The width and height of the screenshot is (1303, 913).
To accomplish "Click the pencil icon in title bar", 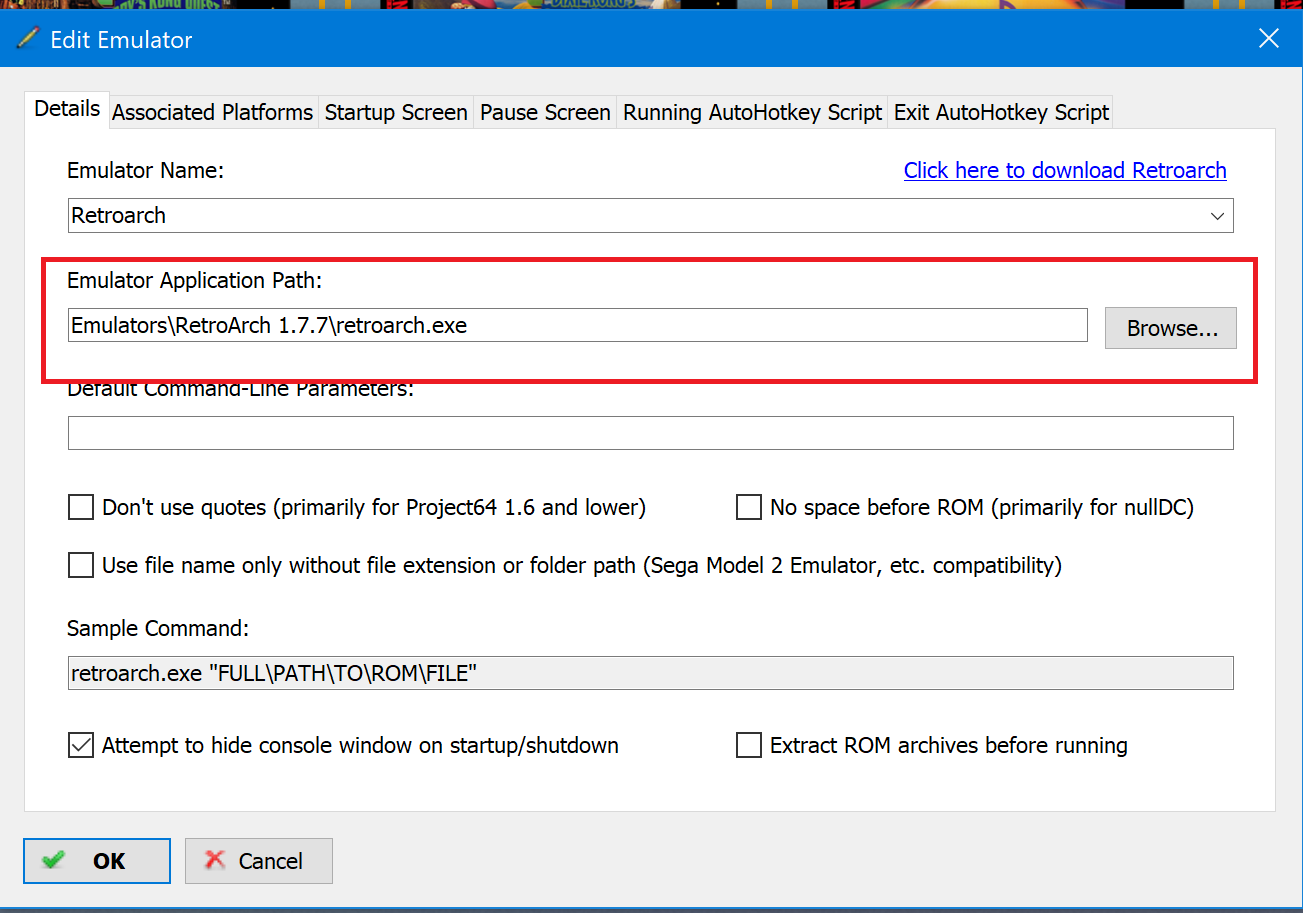I will [27, 39].
